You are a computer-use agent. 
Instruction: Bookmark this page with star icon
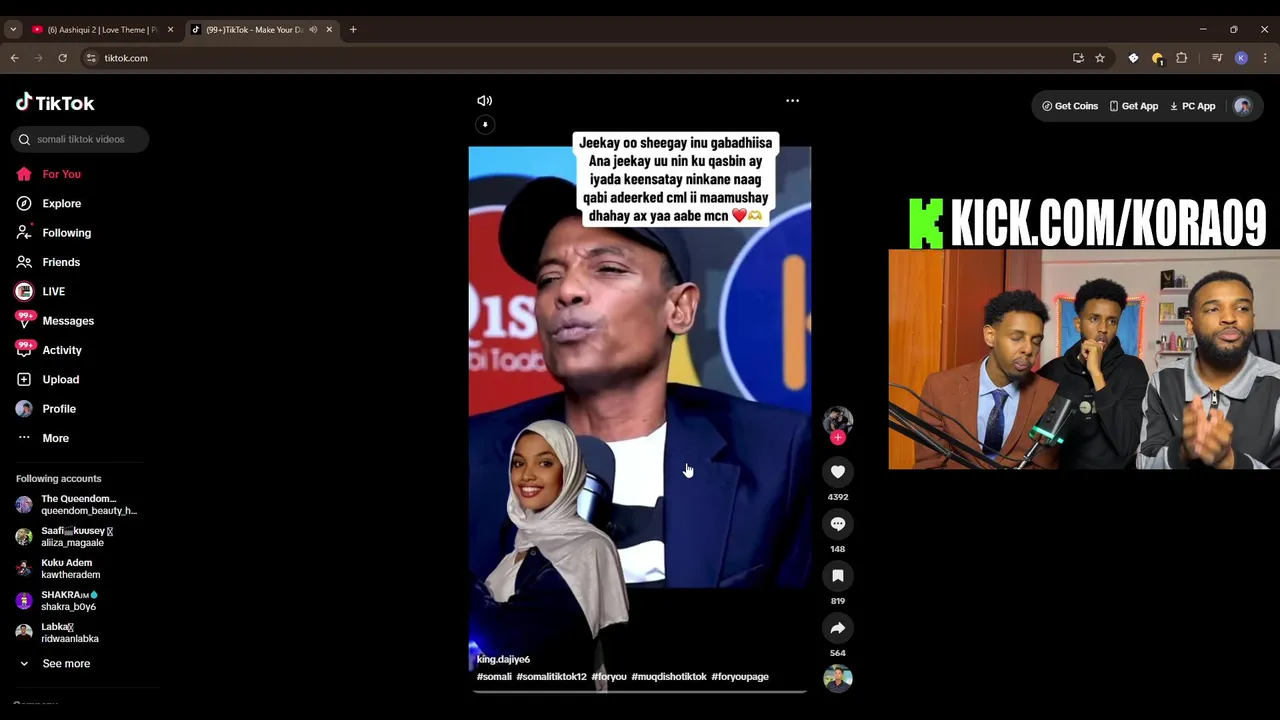point(1100,58)
